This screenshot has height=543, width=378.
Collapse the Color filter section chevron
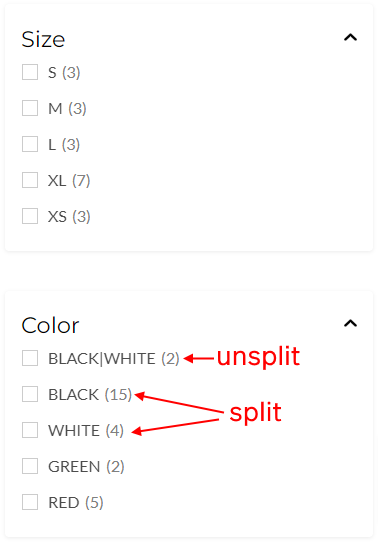coord(350,323)
